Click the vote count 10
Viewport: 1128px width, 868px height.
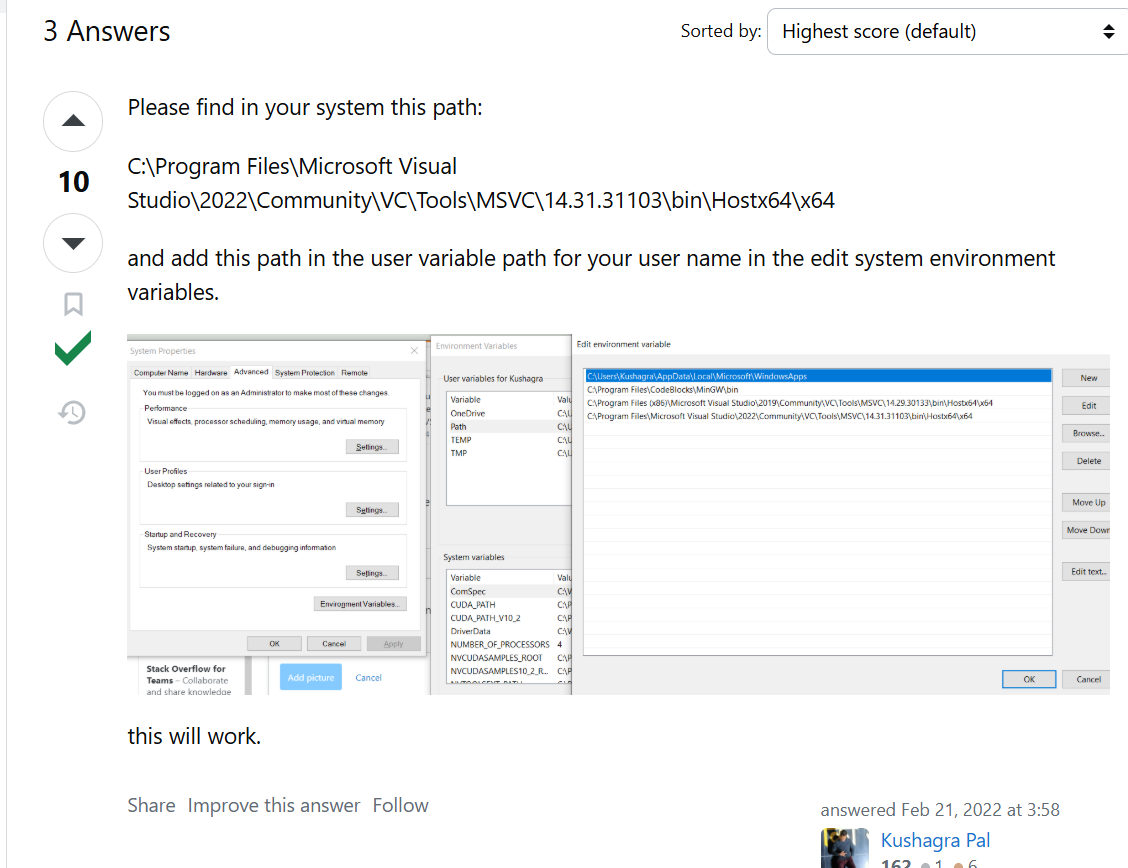[x=73, y=182]
